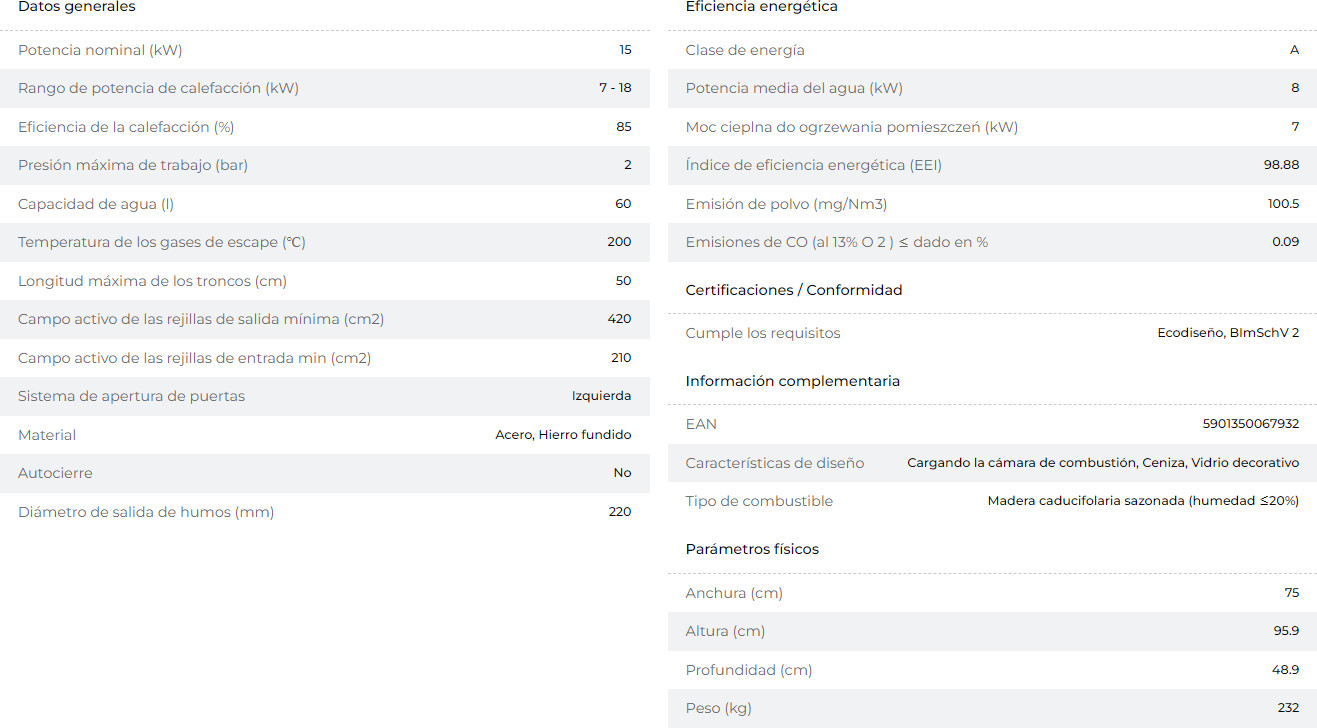Click the Datos generales section heading

(x=77, y=7)
